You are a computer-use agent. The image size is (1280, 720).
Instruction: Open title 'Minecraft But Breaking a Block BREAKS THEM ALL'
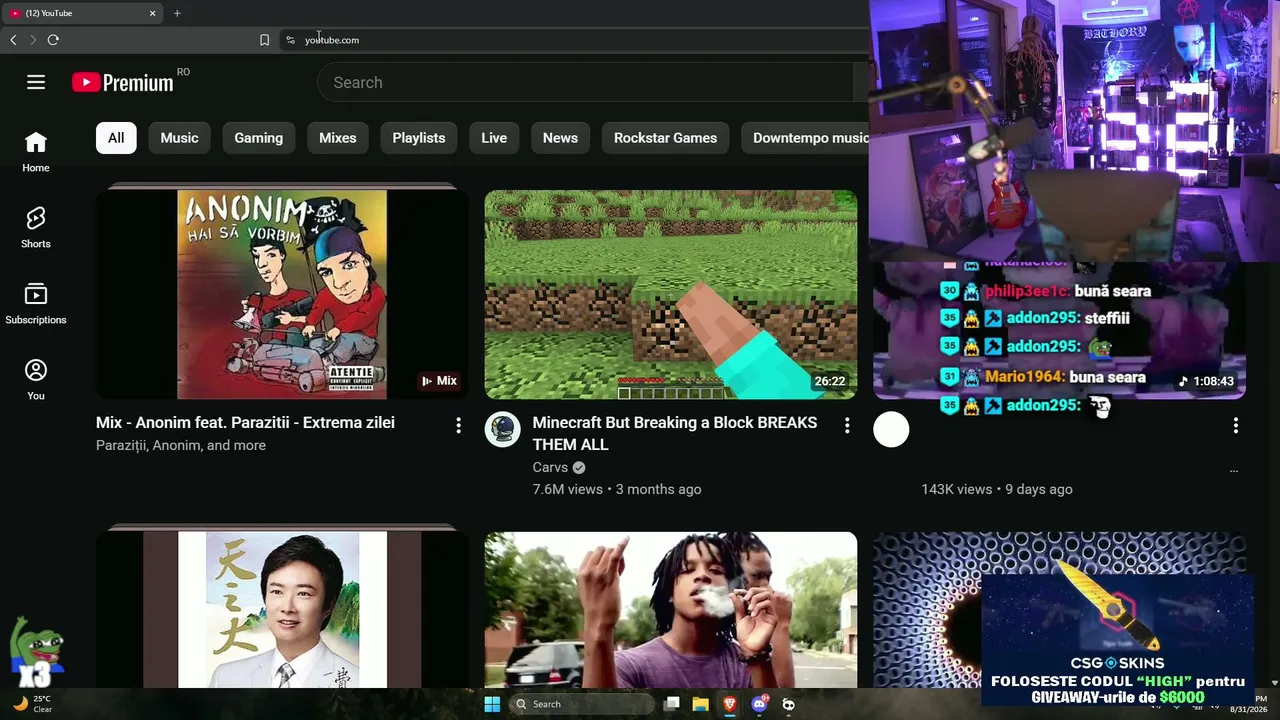(675, 434)
